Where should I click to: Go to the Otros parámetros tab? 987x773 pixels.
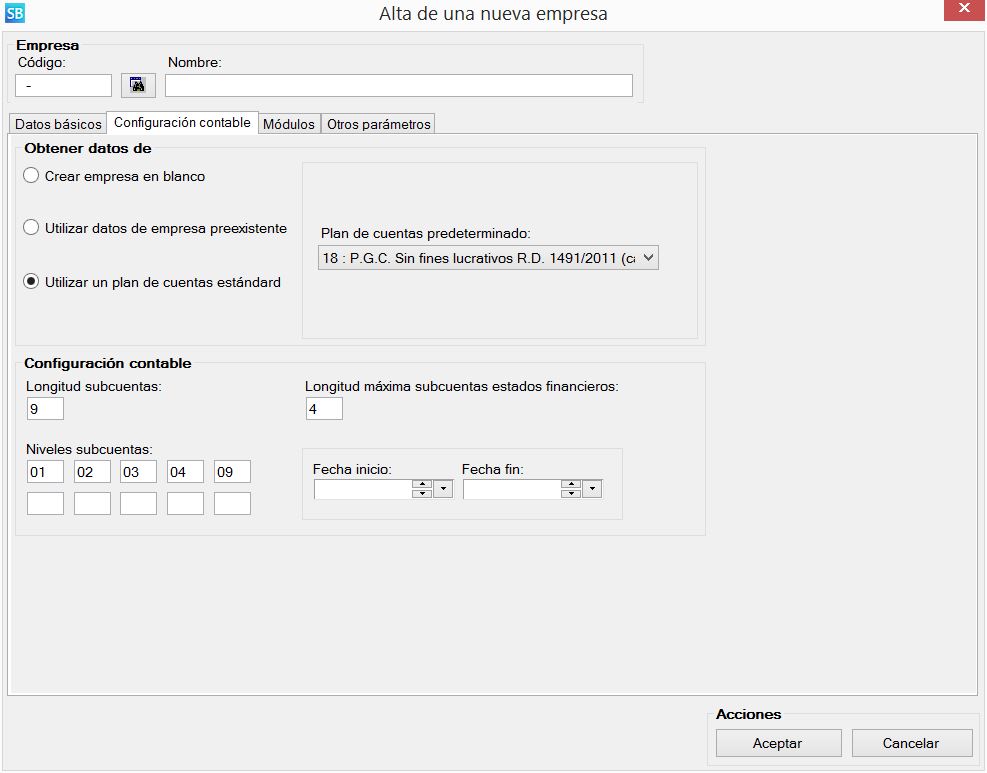click(378, 124)
